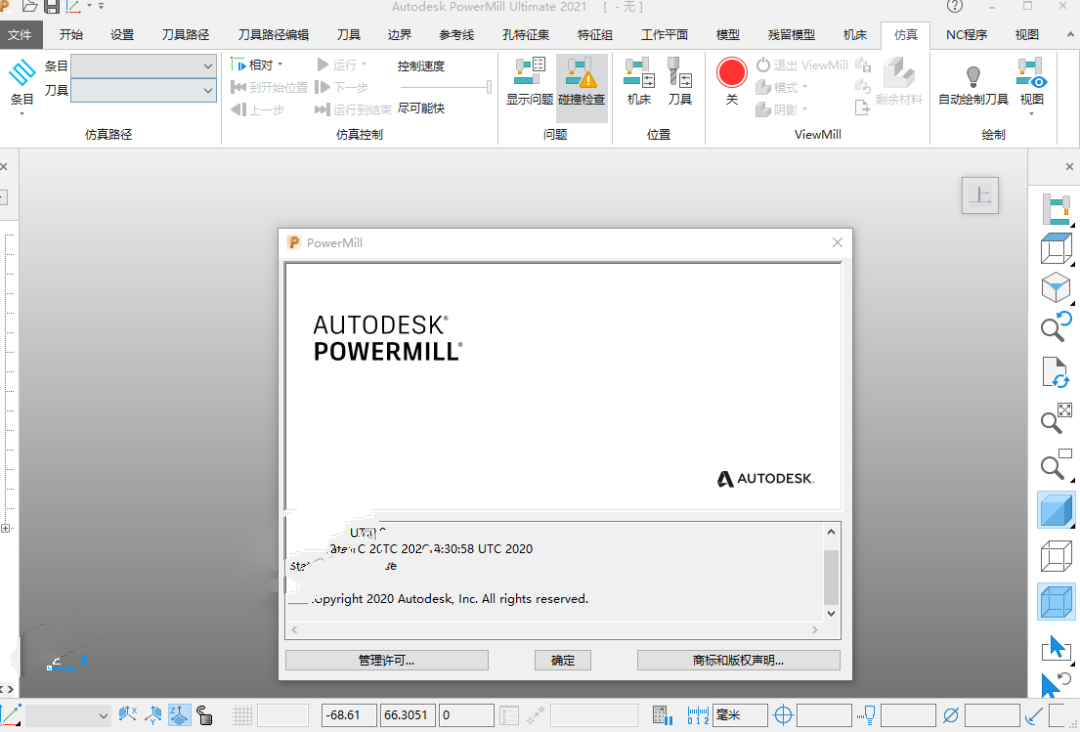Image resolution: width=1080 pixels, height=732 pixels.
Task: Click the diameter symbol icon in status bar
Action: 951,715
